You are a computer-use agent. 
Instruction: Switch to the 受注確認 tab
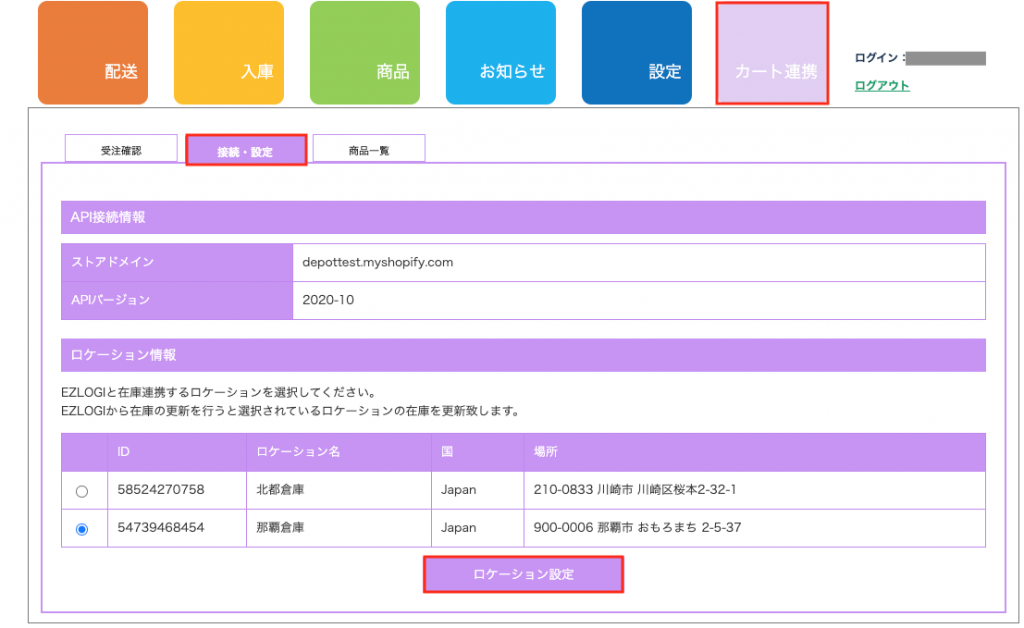121,150
